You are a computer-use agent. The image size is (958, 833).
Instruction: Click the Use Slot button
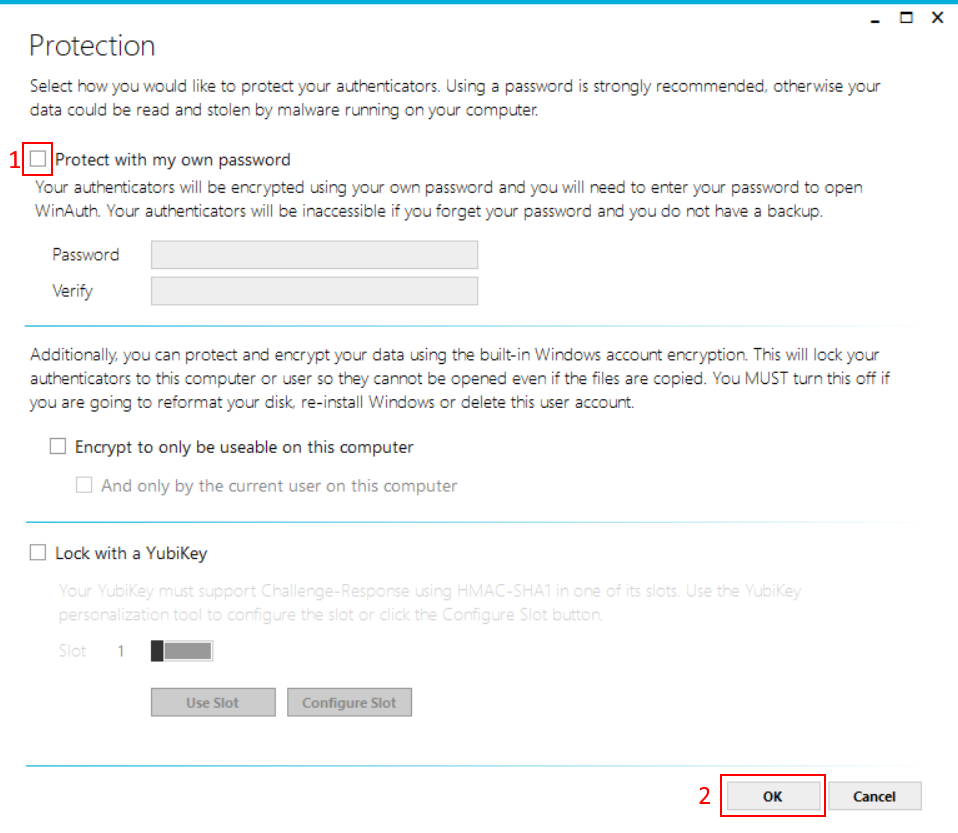[x=213, y=702]
